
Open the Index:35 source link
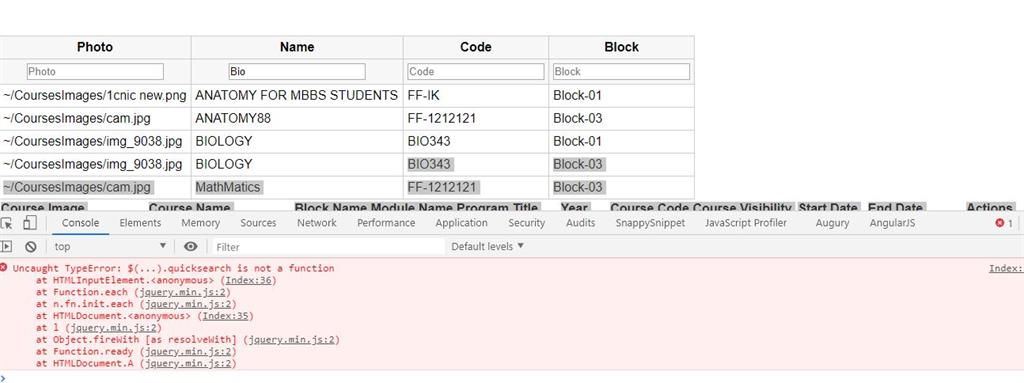[227, 316]
